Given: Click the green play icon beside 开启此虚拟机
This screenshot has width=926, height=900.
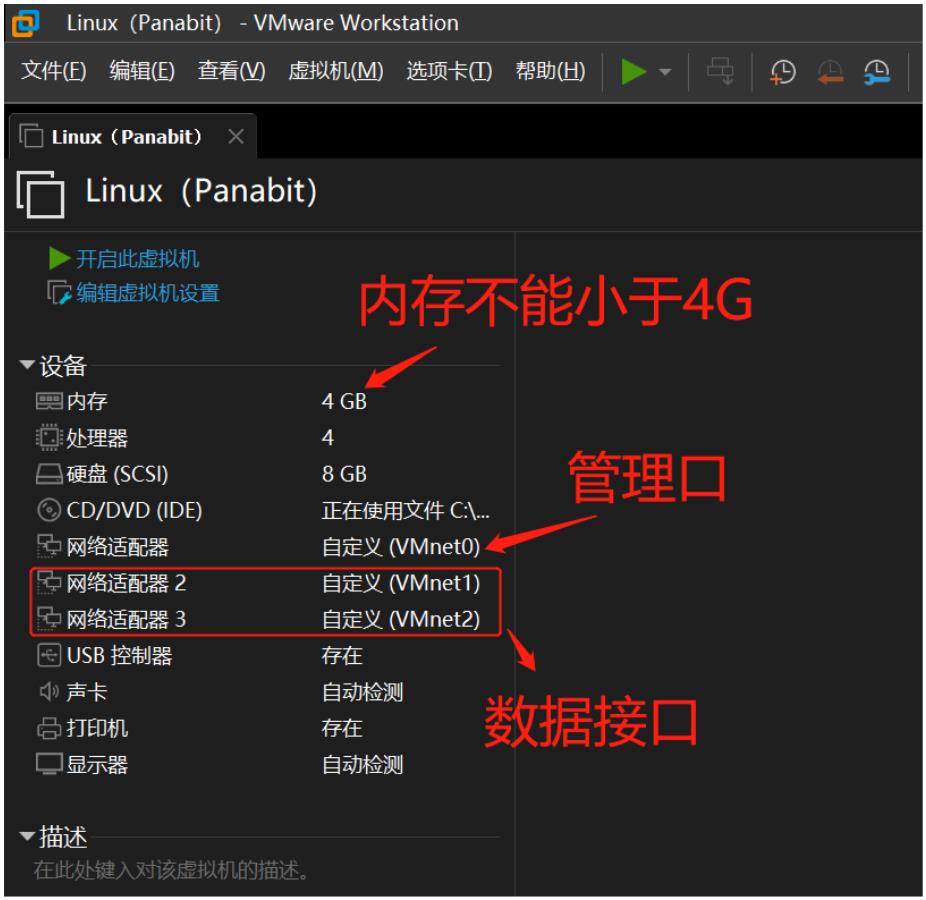Looking at the screenshot, I should [59, 258].
